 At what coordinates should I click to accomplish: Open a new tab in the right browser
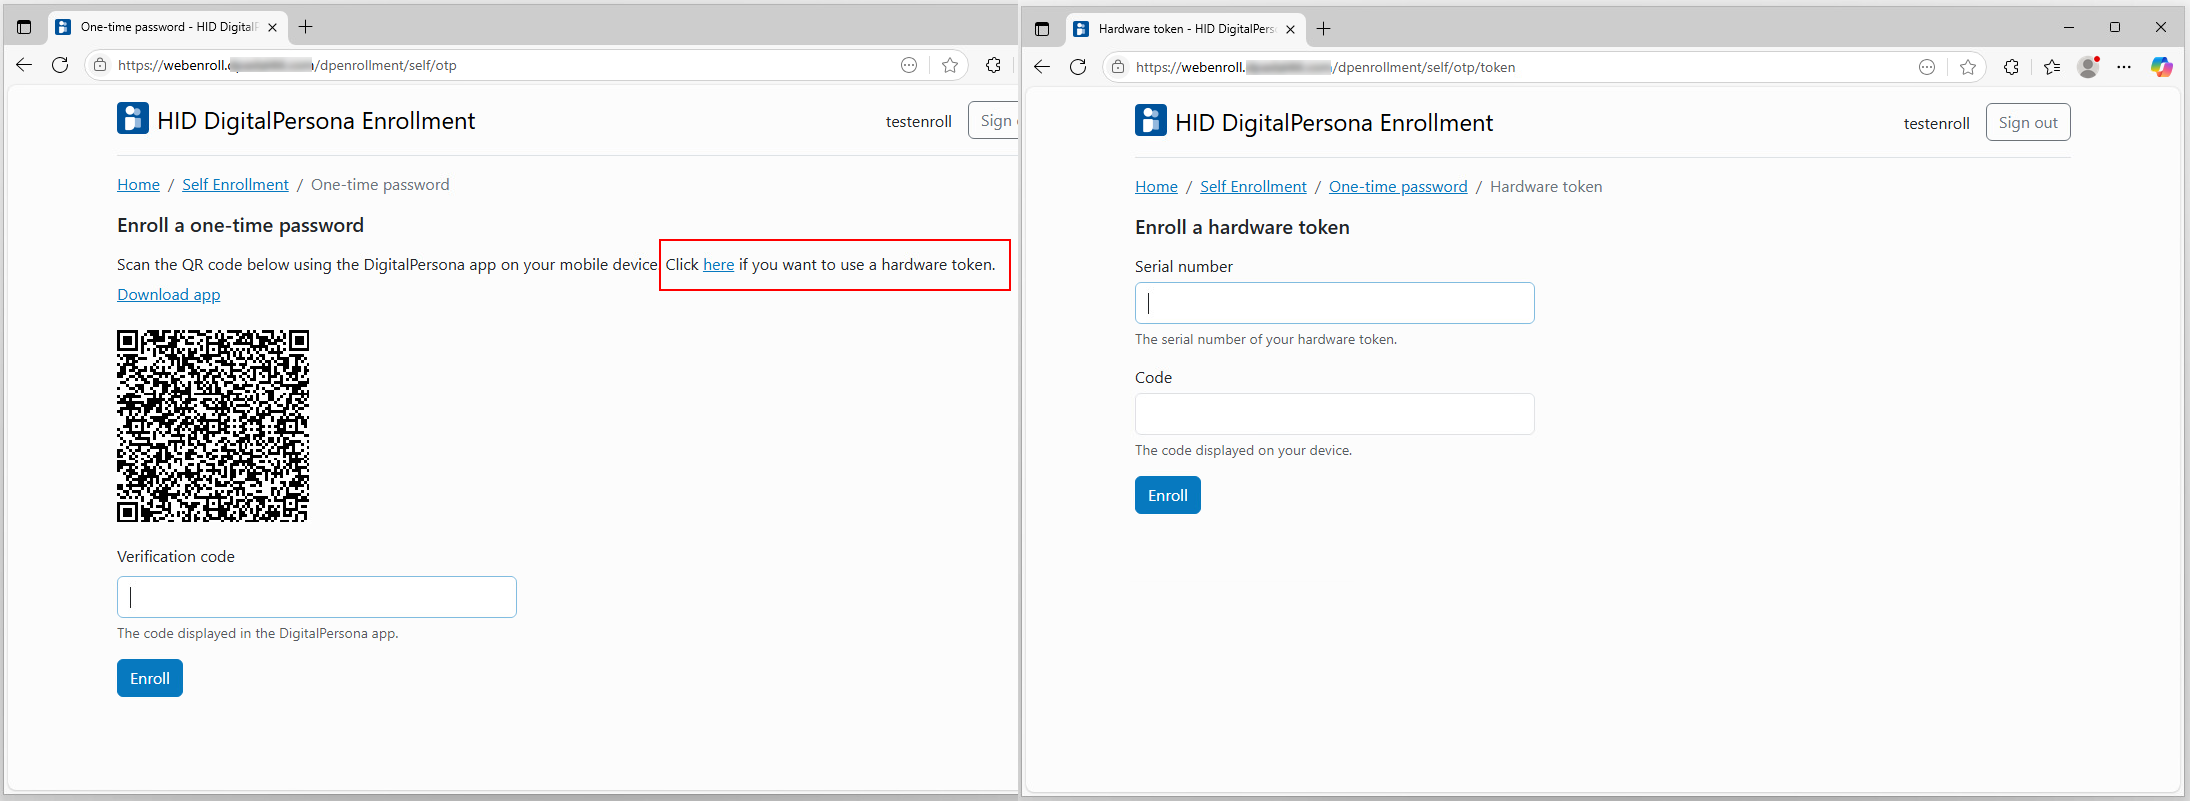1324,29
